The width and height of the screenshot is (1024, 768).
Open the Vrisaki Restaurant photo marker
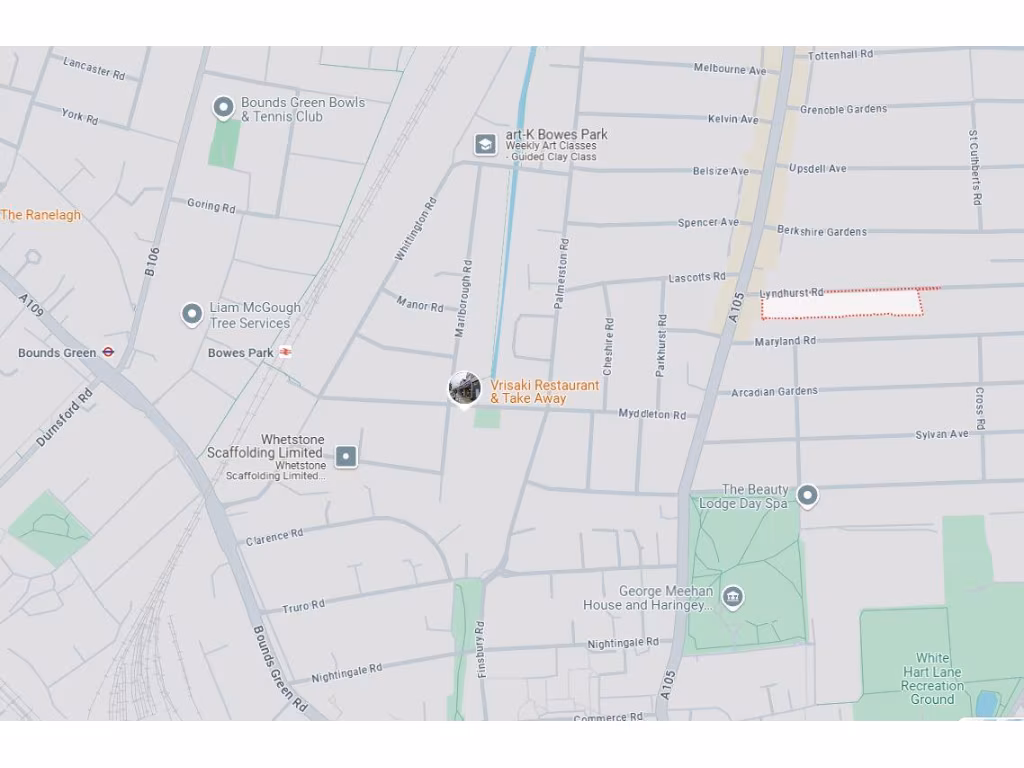tap(464, 389)
